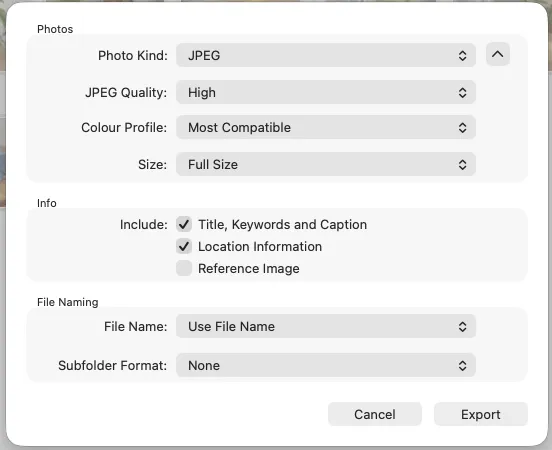Click the JPEG Quality label
Screen dimensions: 552x450
point(126,93)
